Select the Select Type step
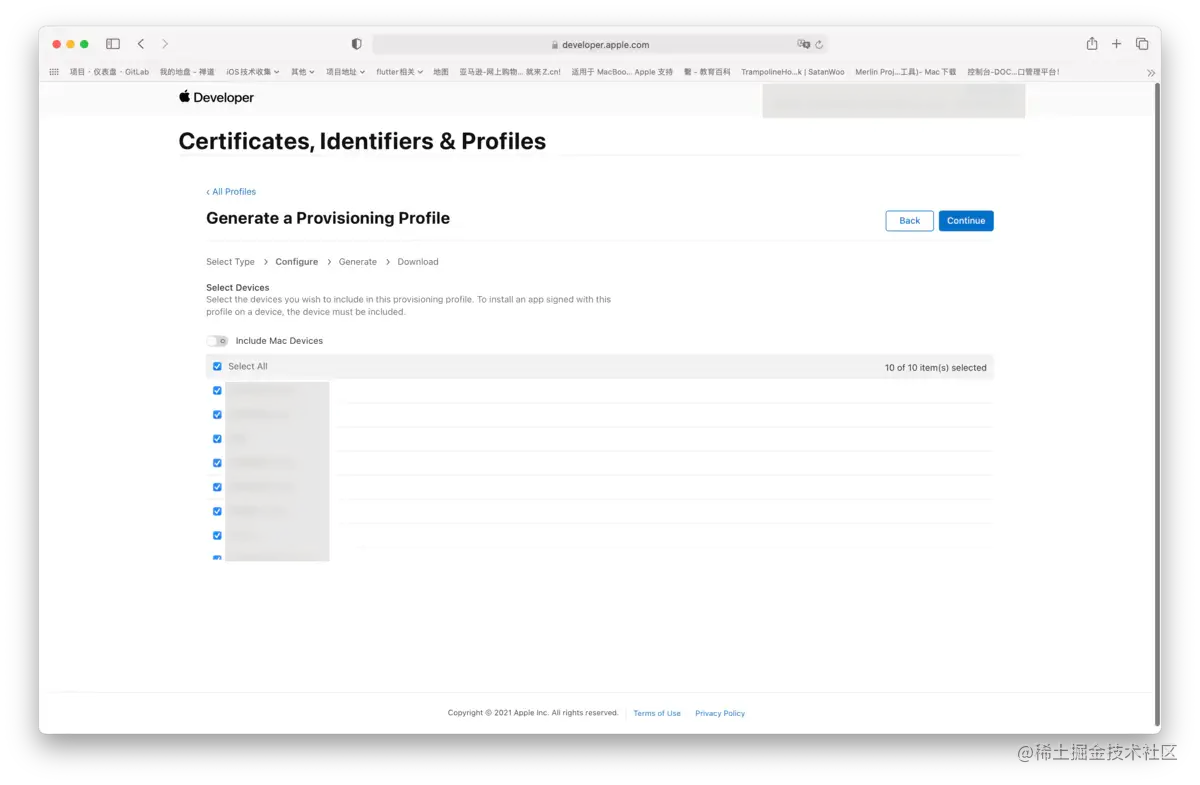This screenshot has height=785, width=1200. (x=230, y=262)
